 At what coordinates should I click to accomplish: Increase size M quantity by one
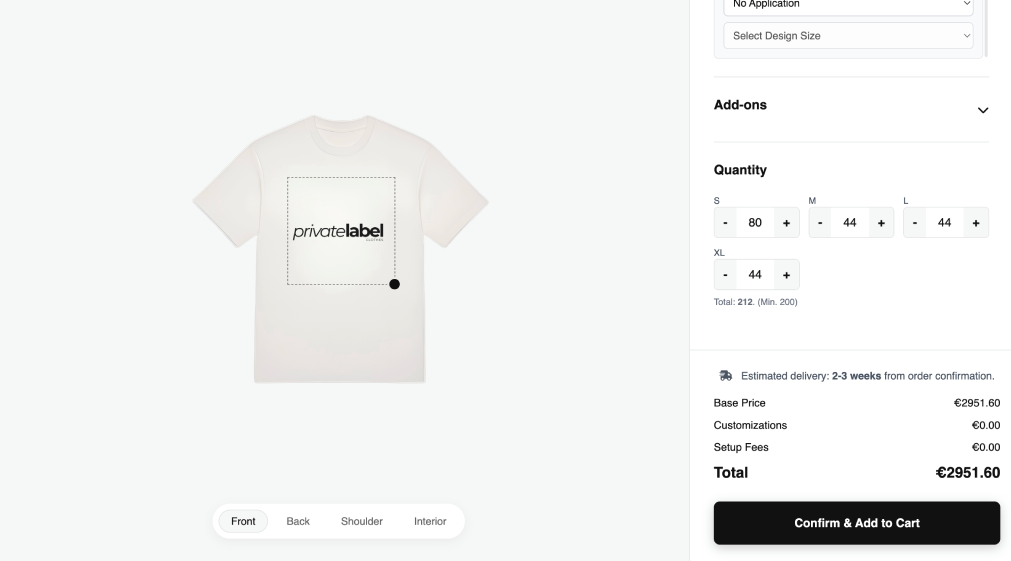click(x=880, y=223)
